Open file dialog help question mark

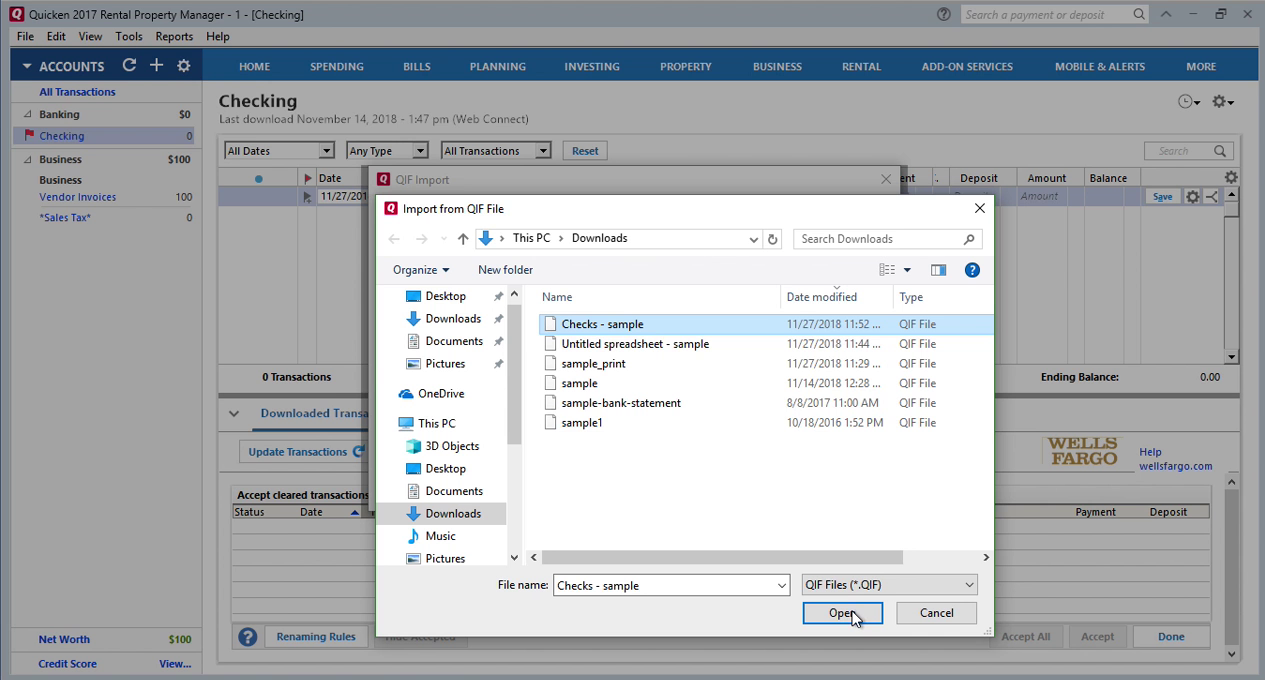972,270
